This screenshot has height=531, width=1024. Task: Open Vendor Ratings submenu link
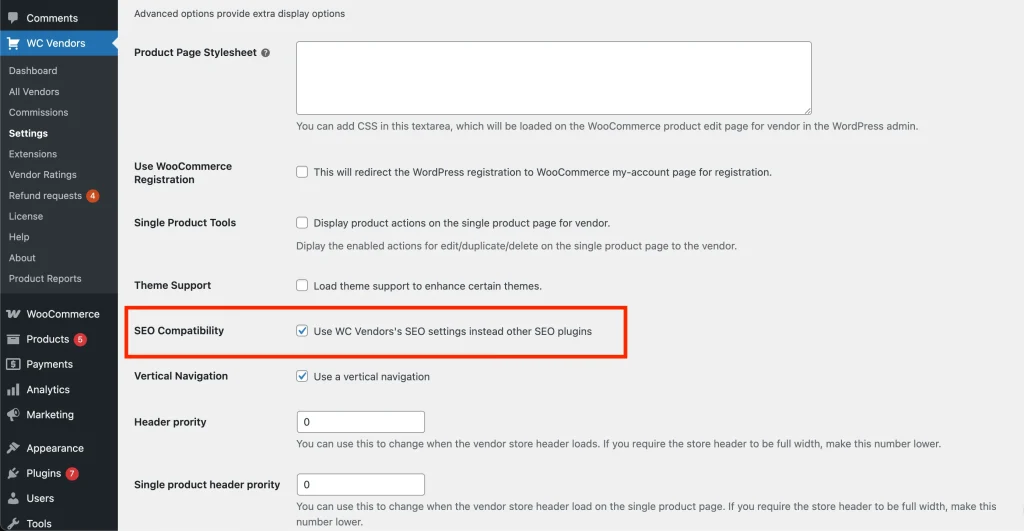[42, 174]
